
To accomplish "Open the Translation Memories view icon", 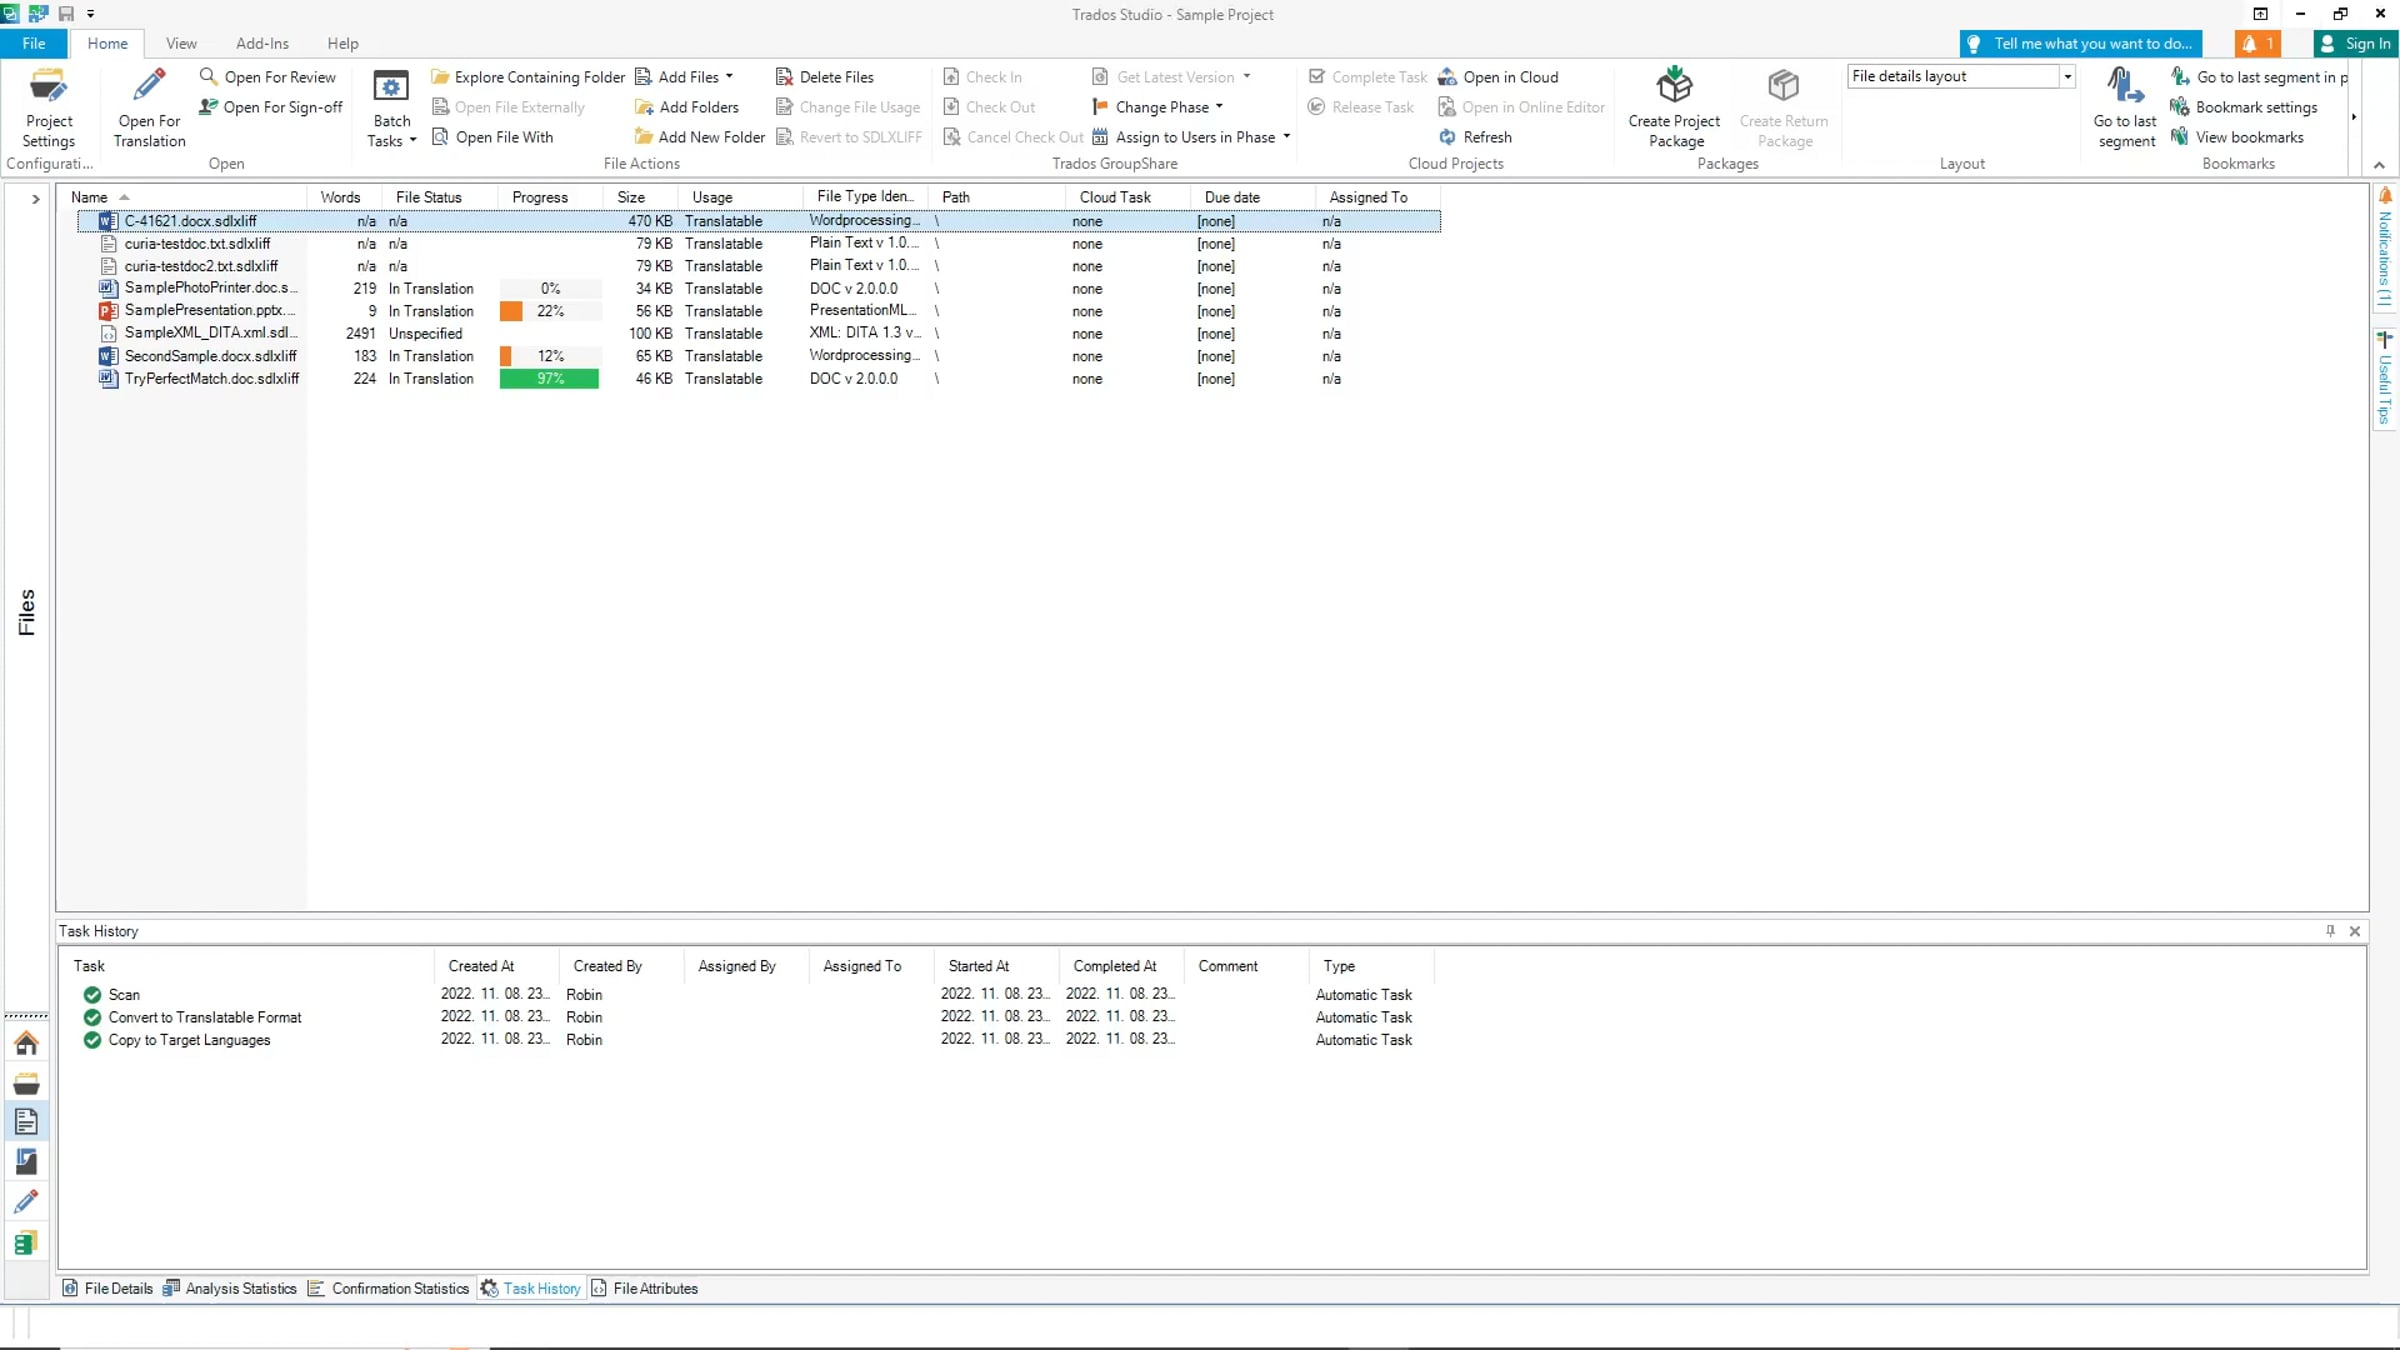I will click(x=26, y=1243).
